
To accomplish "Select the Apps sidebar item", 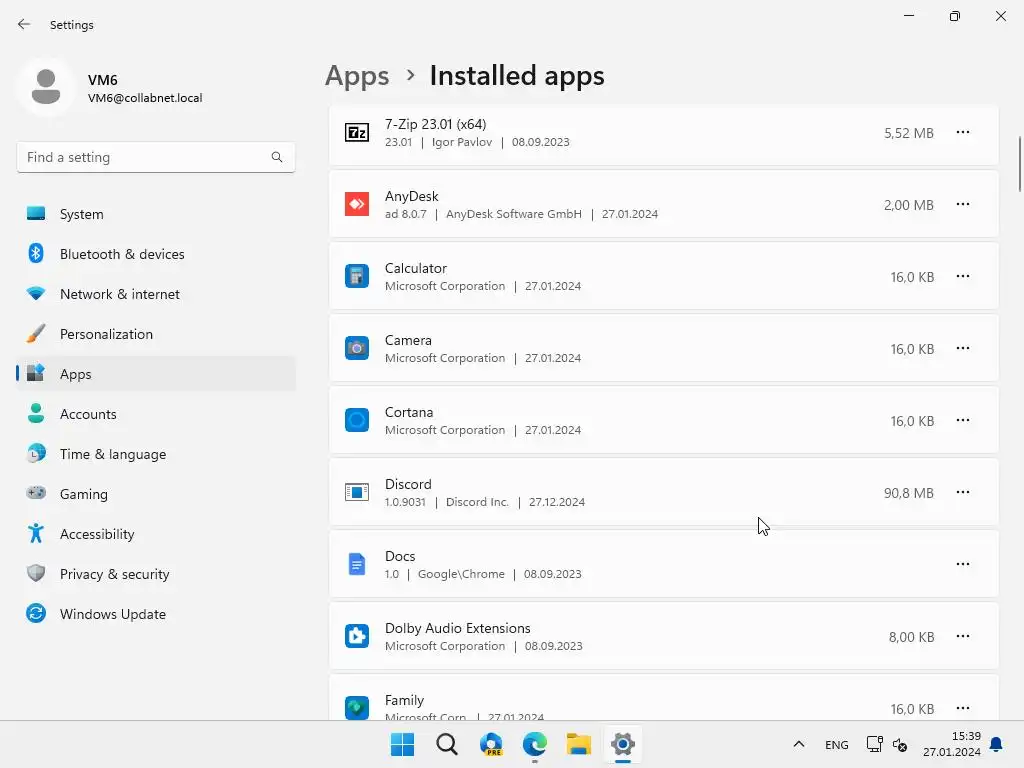I will click(x=155, y=374).
